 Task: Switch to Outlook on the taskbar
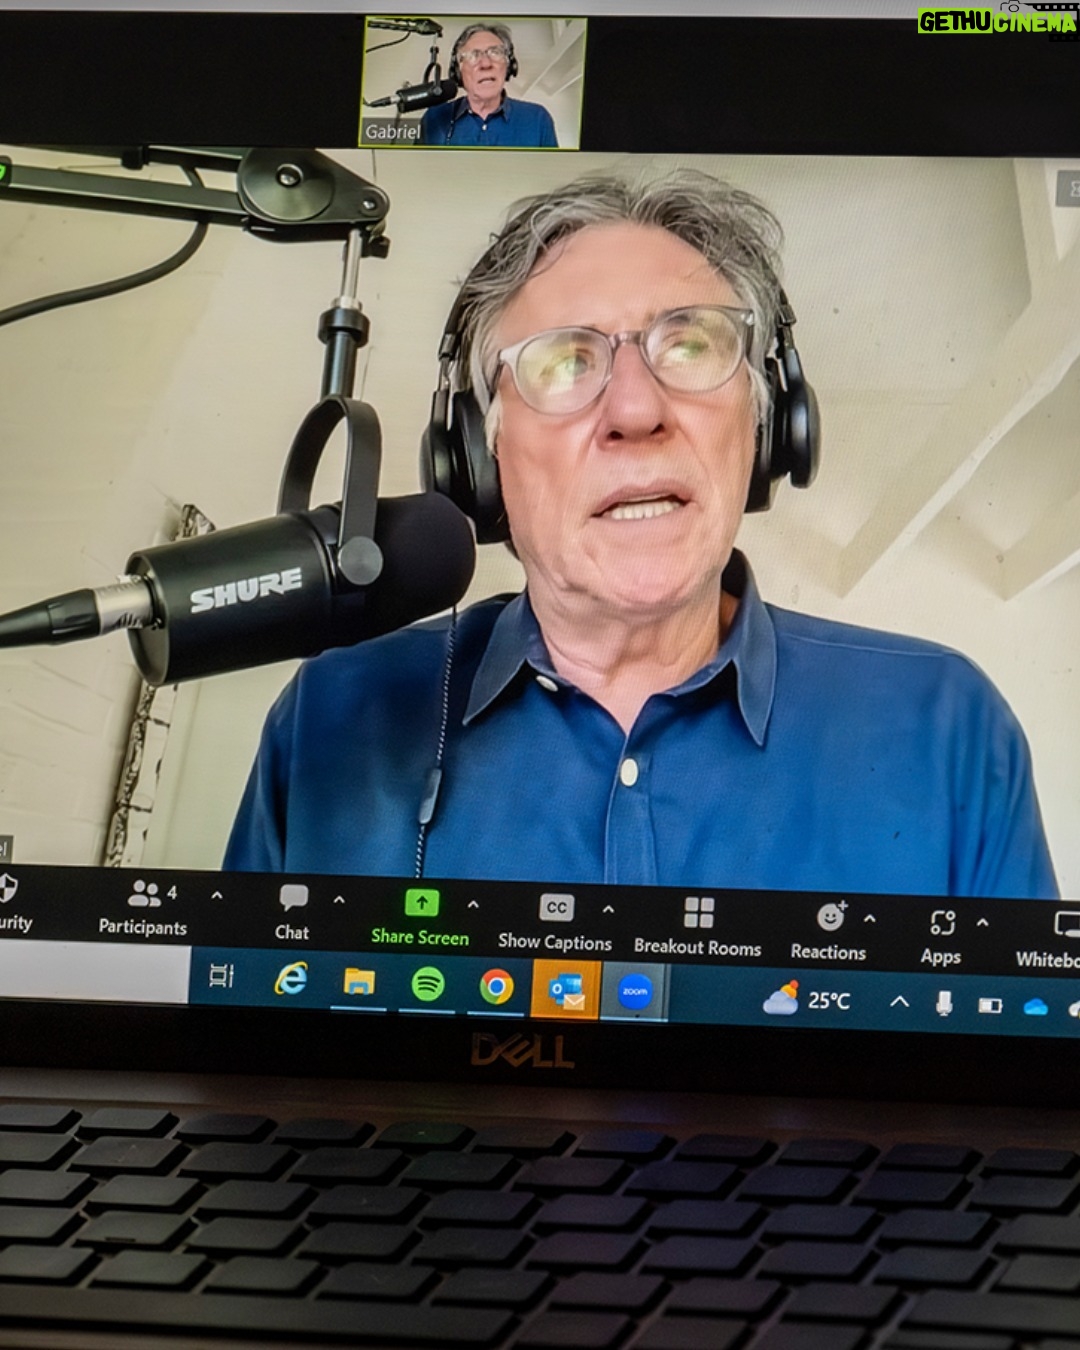click(x=566, y=991)
